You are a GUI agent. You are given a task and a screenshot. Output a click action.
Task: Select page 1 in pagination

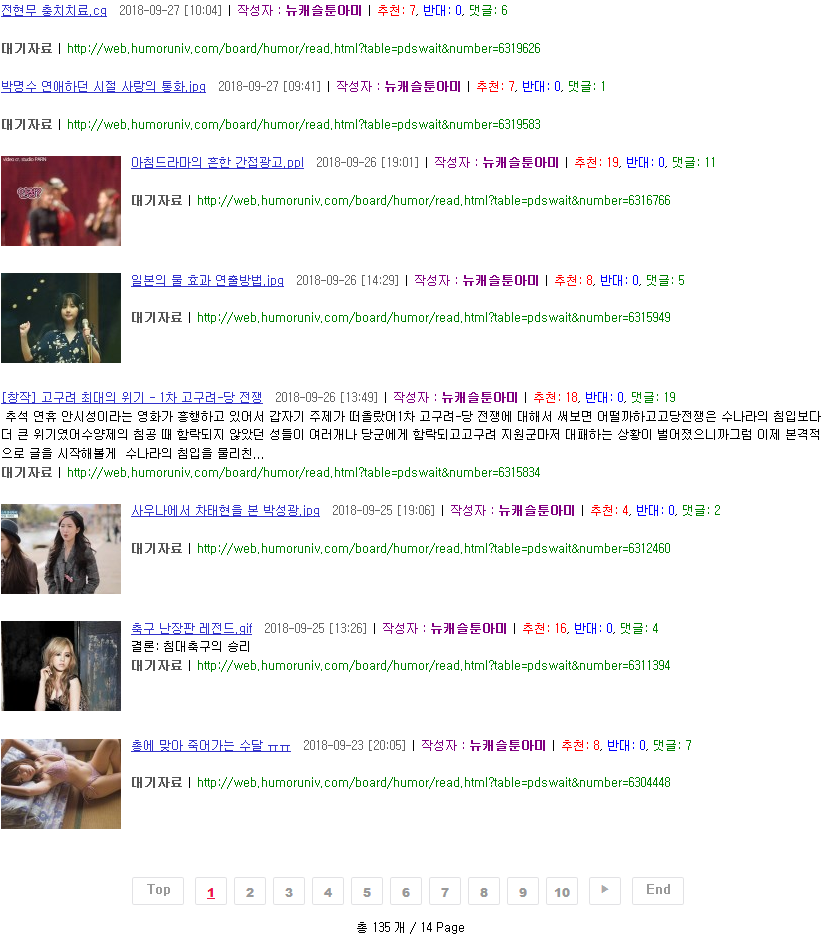(x=211, y=891)
